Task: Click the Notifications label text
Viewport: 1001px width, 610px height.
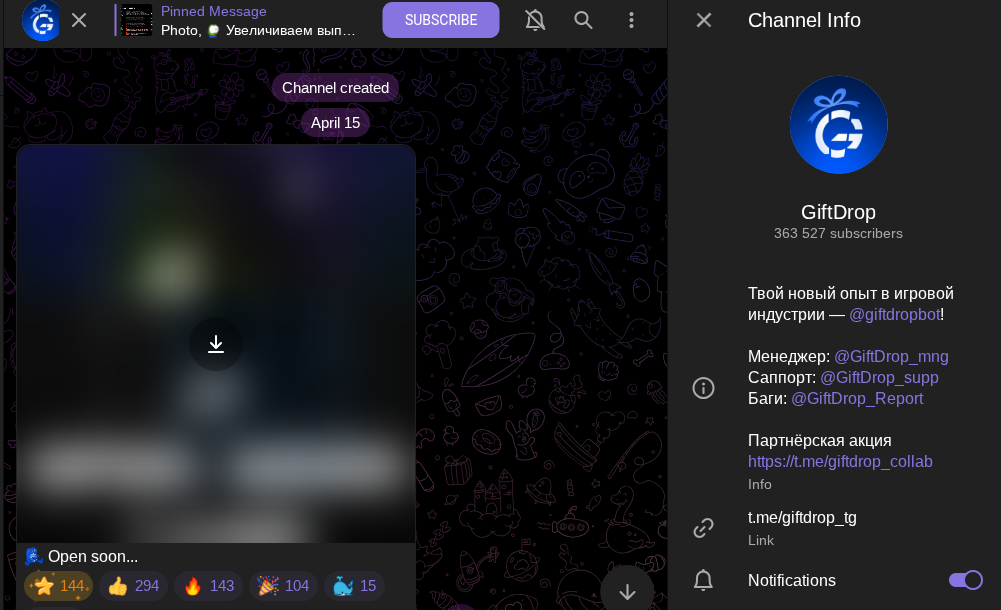Action: [792, 580]
